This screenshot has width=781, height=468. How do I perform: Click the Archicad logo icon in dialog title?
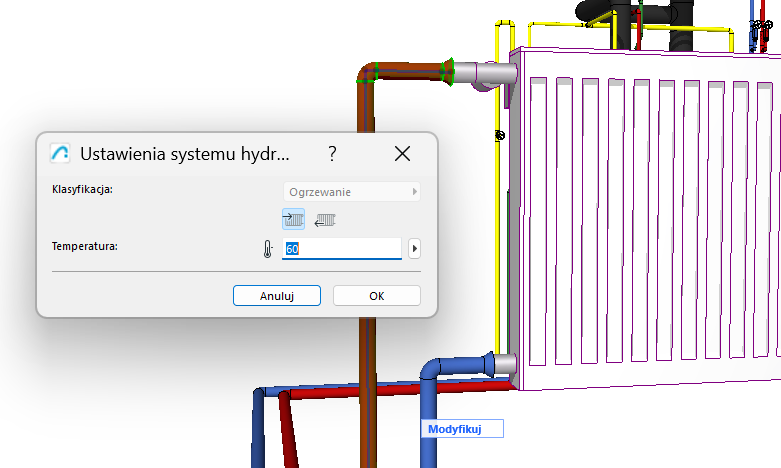pyautogui.click(x=60, y=153)
